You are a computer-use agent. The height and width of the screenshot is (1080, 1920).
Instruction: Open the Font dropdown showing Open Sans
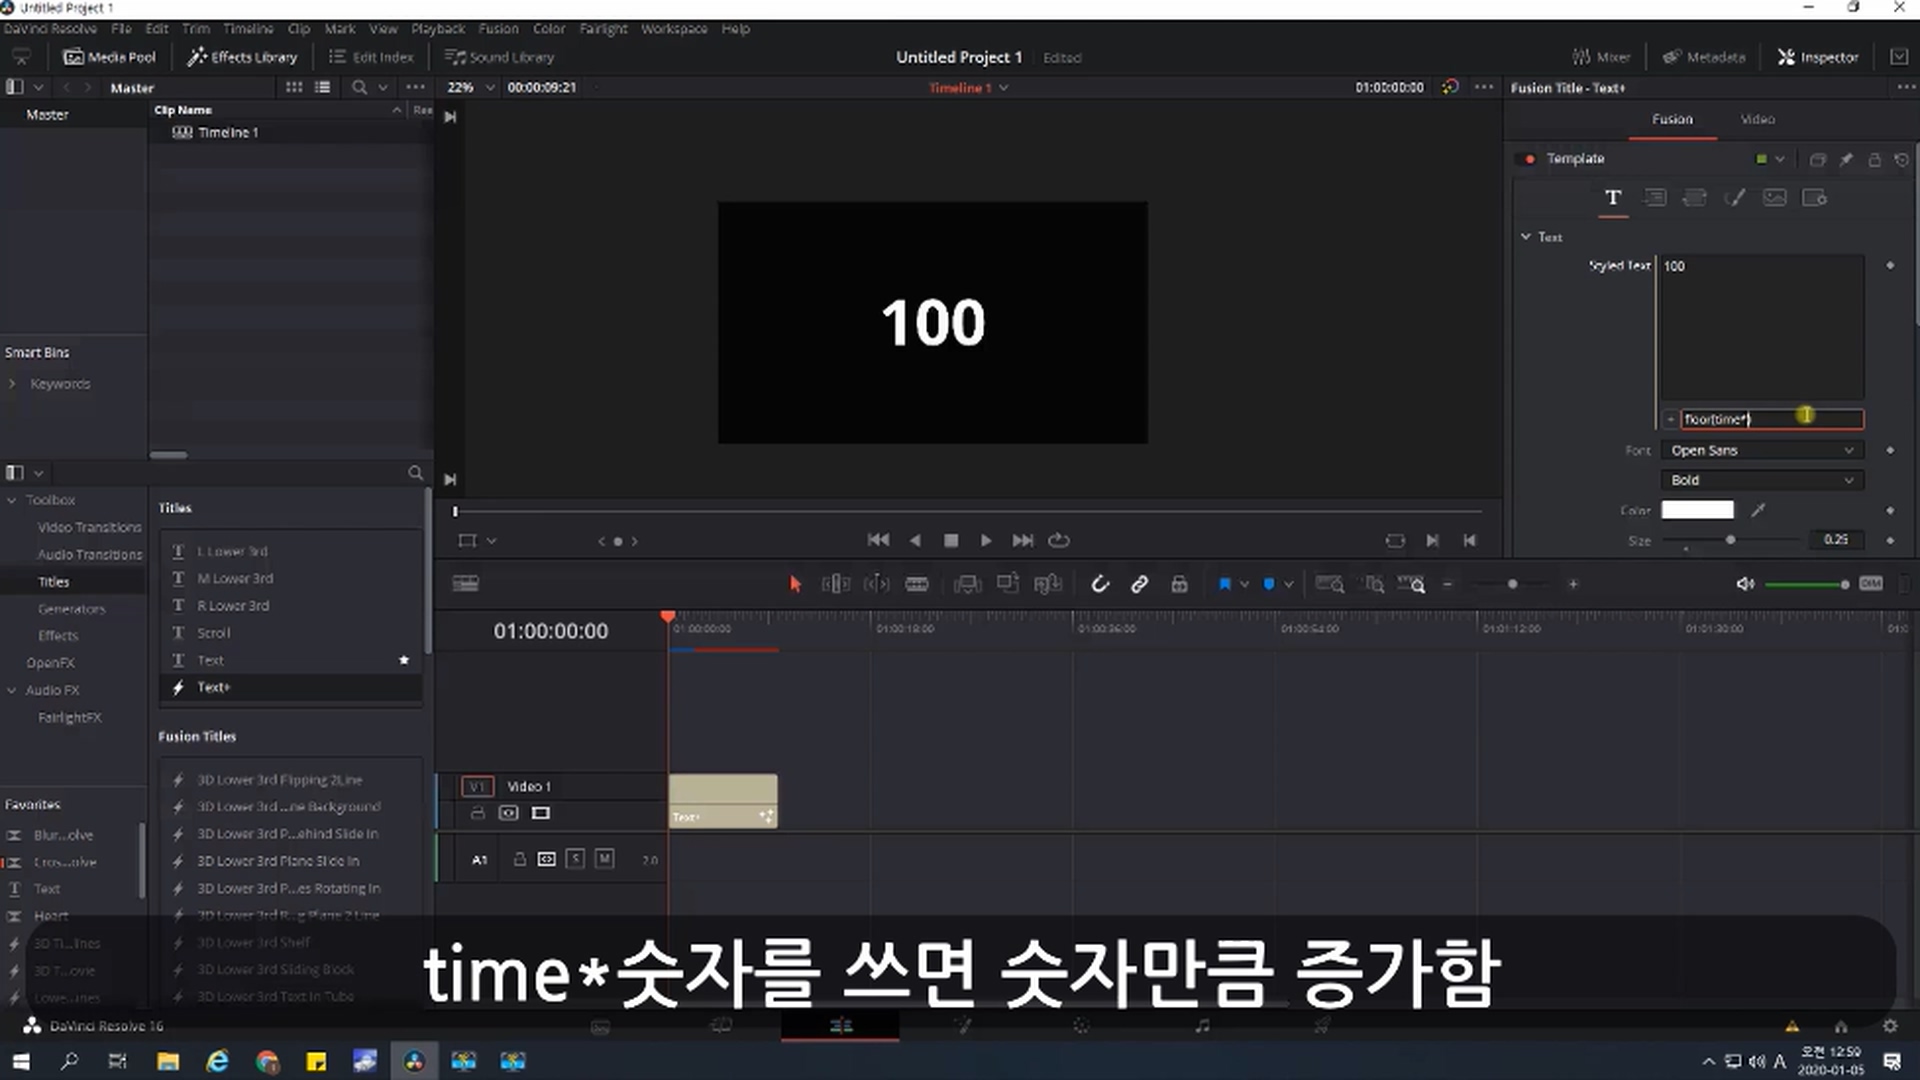click(1762, 450)
